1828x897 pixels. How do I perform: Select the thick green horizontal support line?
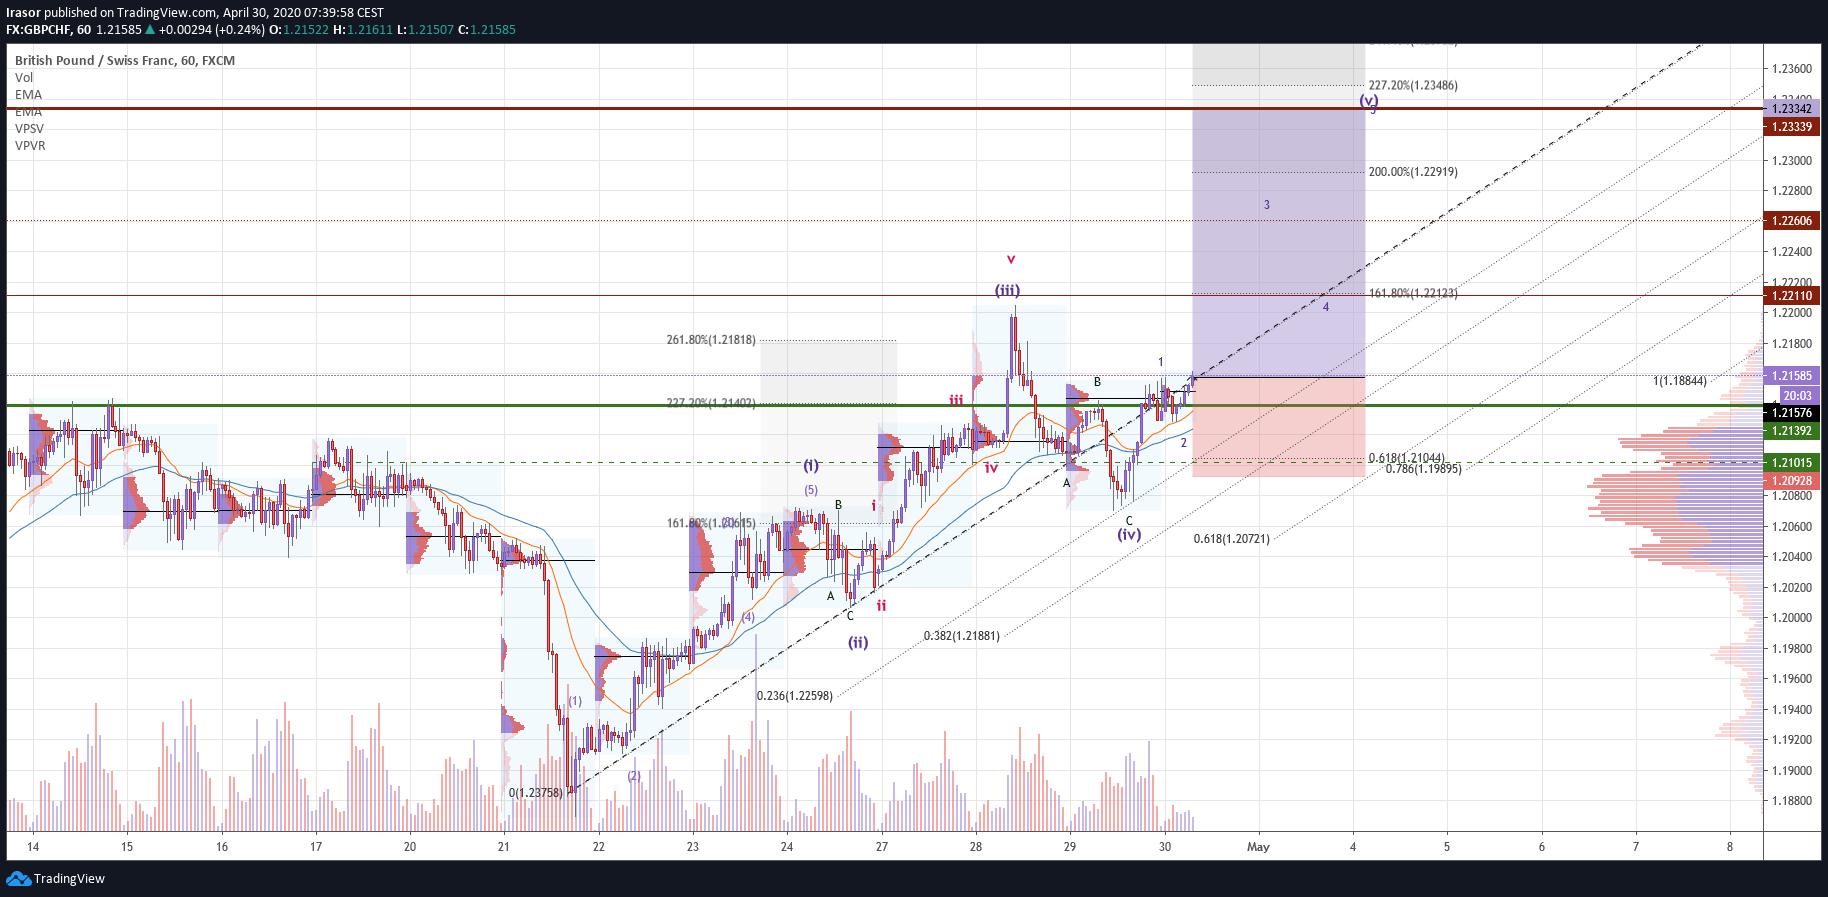tap(884, 405)
